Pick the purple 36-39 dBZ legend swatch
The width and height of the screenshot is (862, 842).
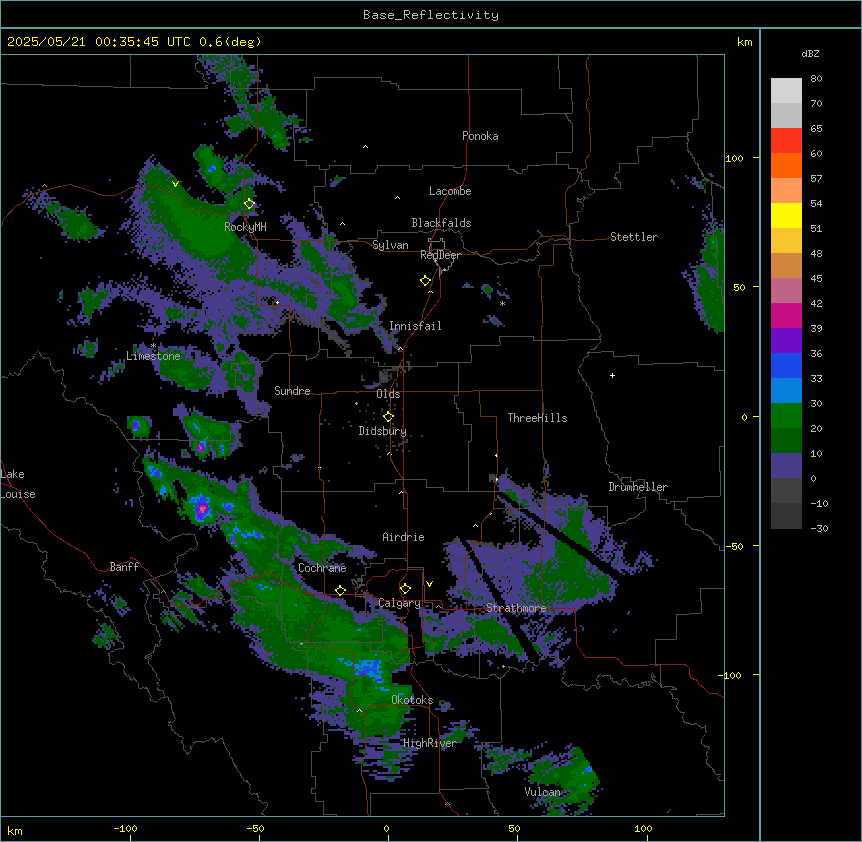click(x=786, y=341)
